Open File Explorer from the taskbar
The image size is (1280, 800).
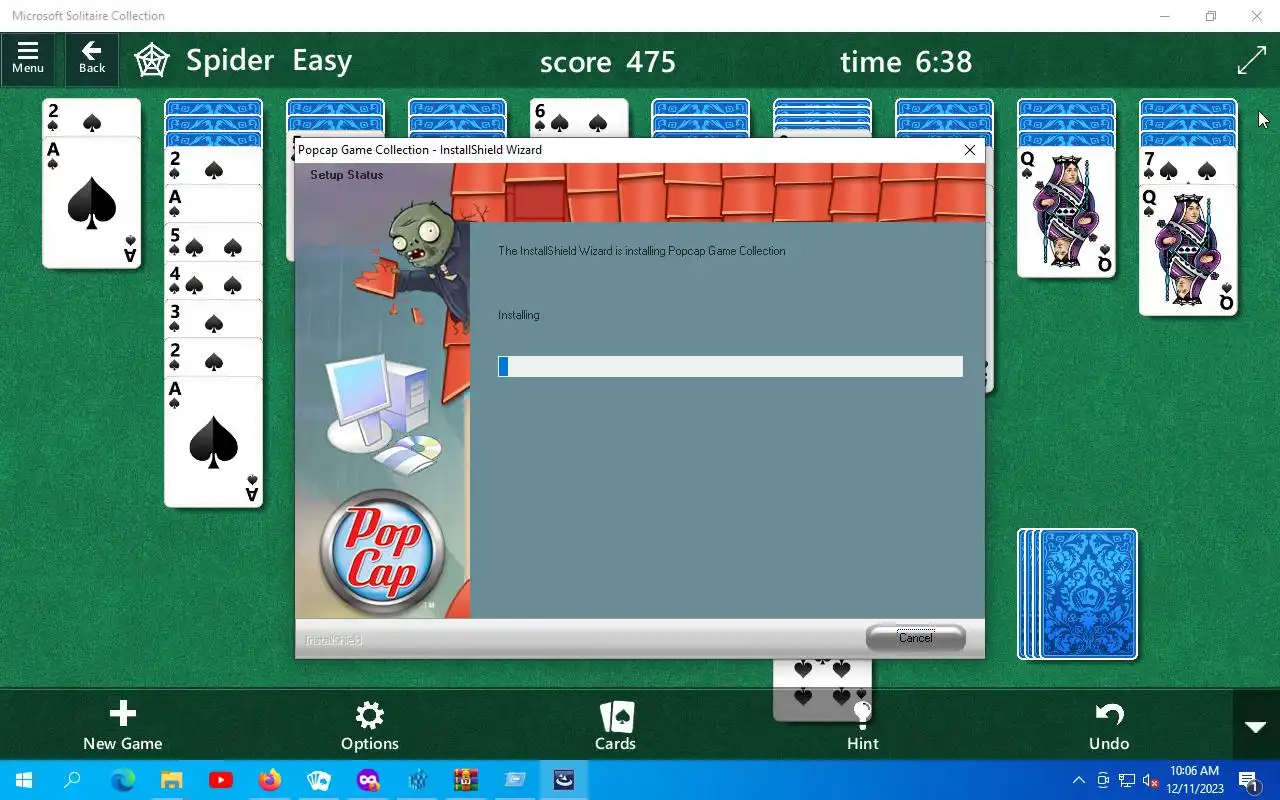tap(172, 780)
